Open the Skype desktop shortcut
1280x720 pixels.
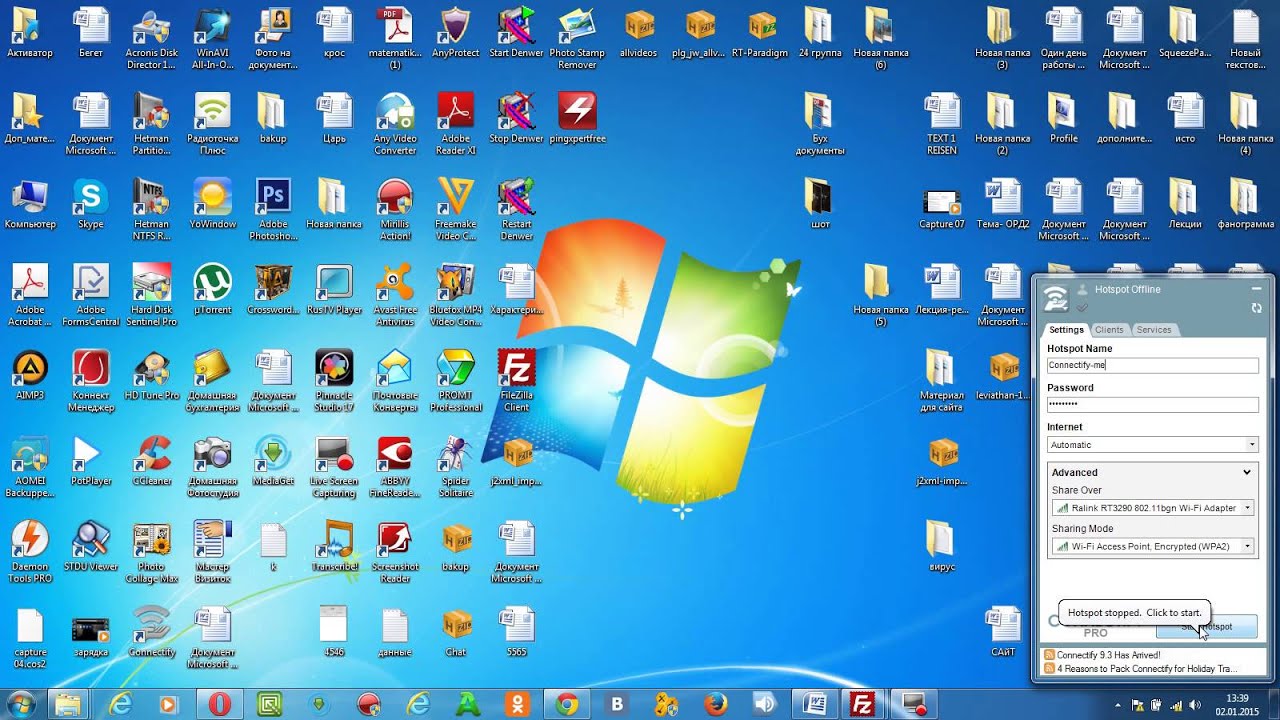pos(90,204)
